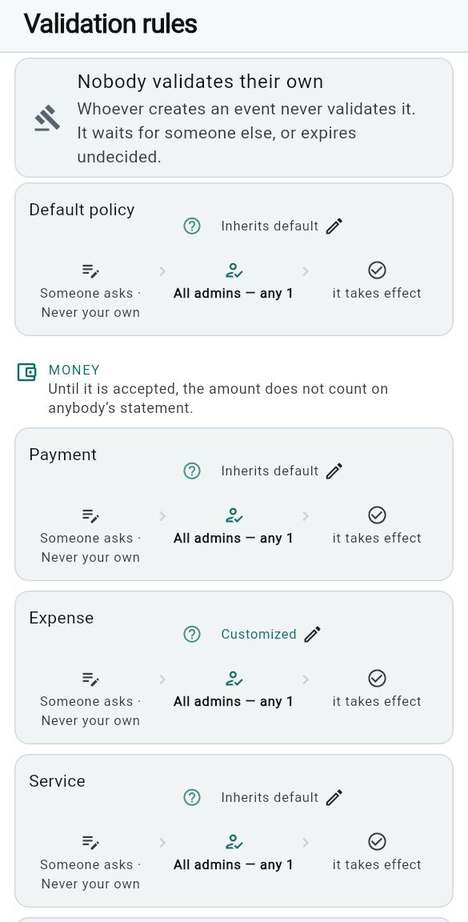This screenshot has width=468, height=922.
Task: Click the chevron before 'it takes effect' in Expense
Action: [305, 679]
